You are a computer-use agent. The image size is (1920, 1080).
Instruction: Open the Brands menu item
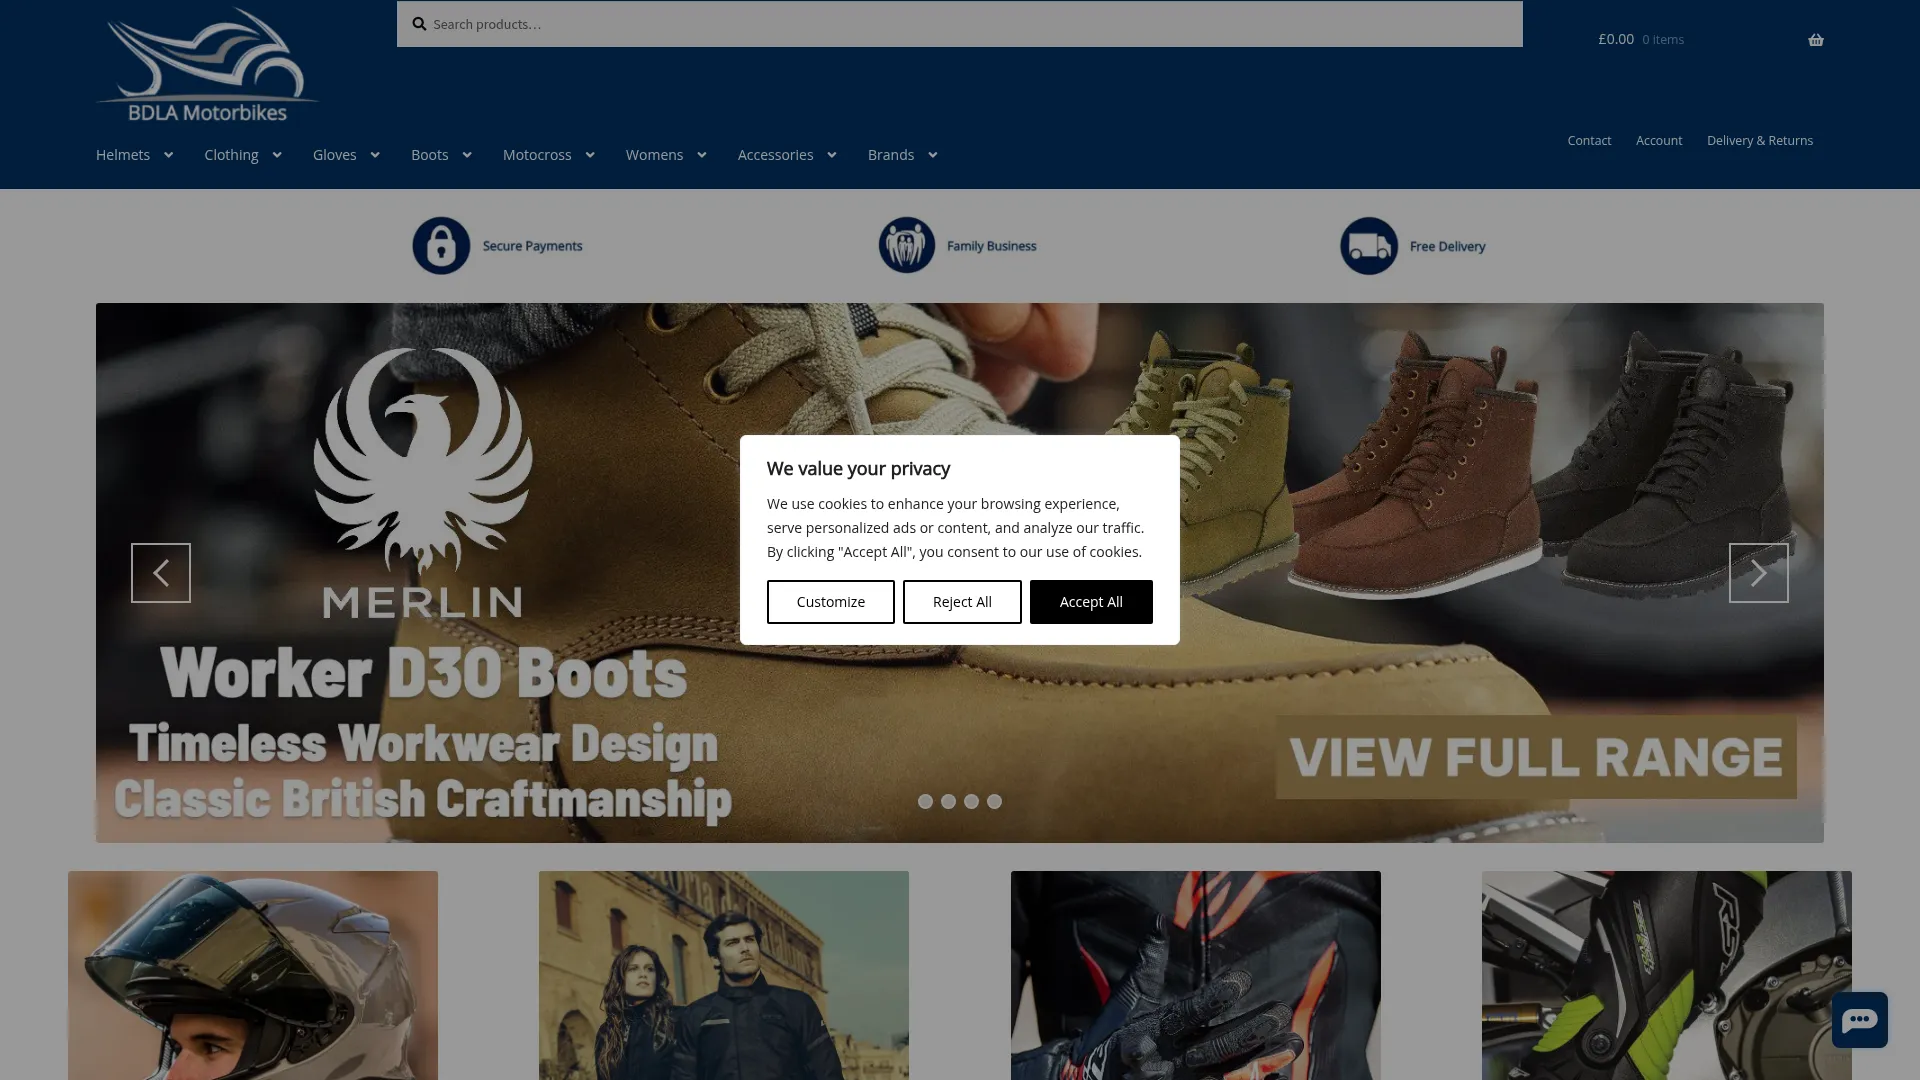point(891,155)
